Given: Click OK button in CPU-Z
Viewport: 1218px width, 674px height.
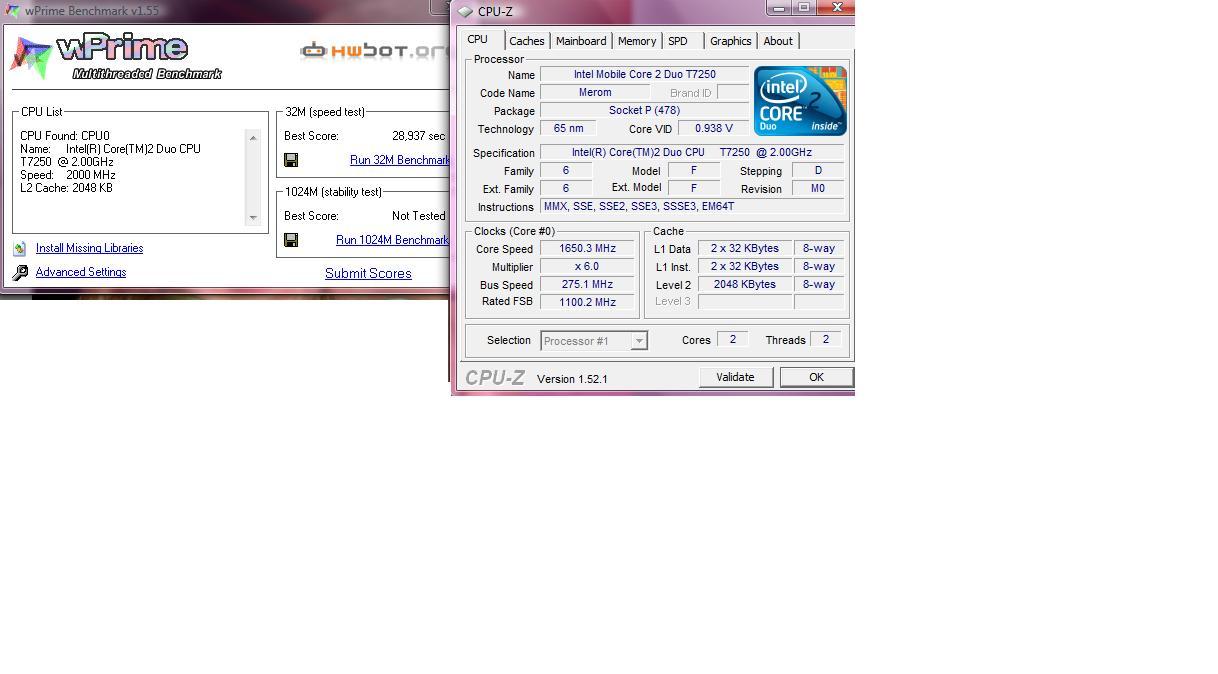Looking at the screenshot, I should click(x=816, y=377).
